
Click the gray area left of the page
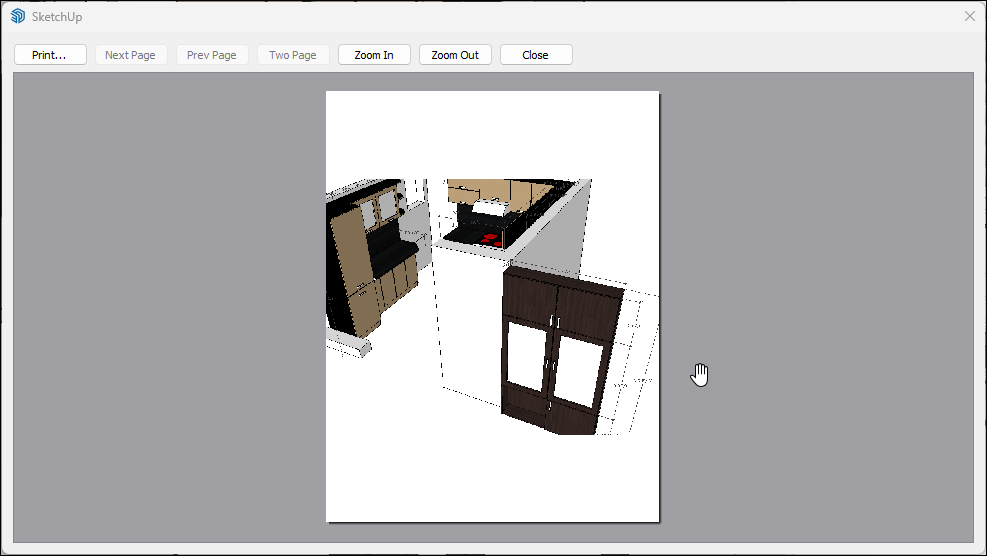pyautogui.click(x=170, y=300)
